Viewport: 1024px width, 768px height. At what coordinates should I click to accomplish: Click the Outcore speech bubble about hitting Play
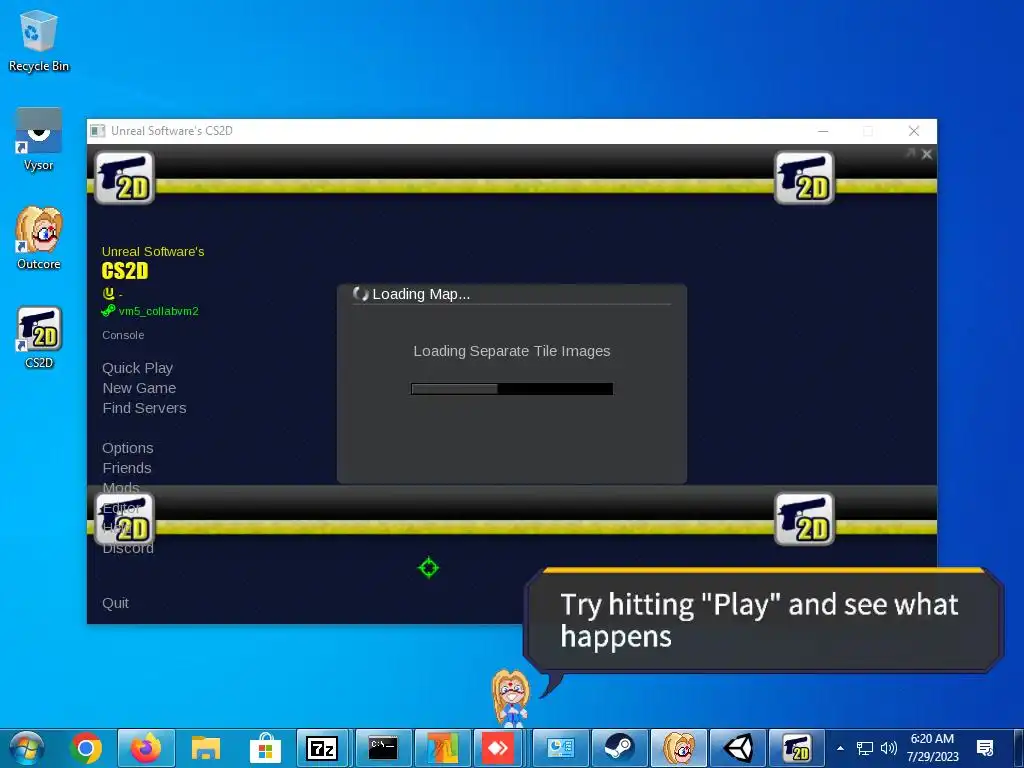coord(763,620)
